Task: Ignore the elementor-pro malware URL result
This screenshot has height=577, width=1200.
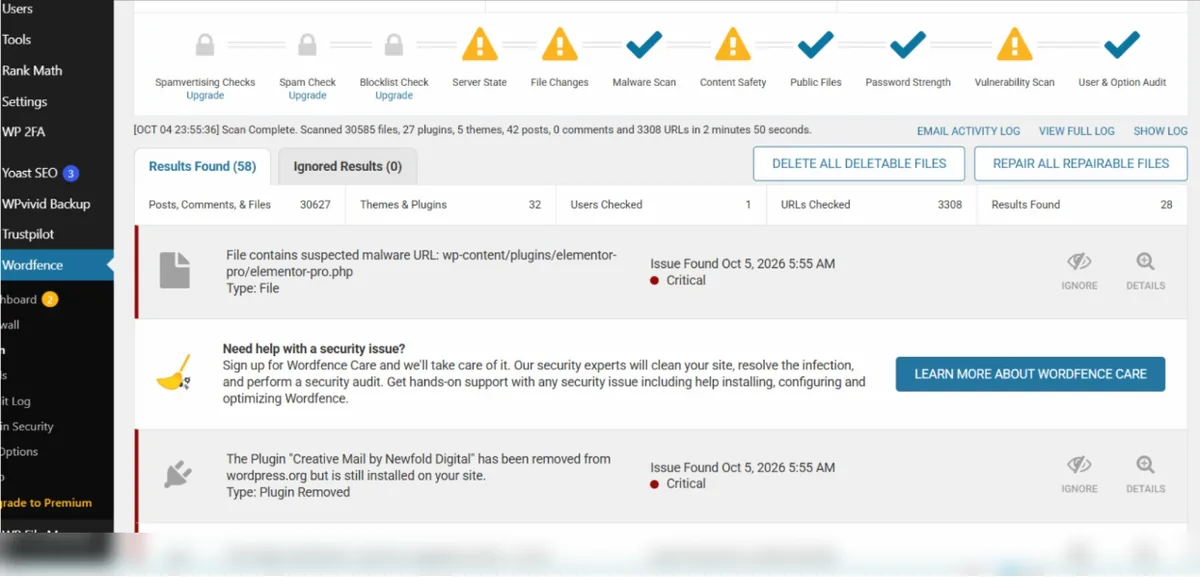Action: (1079, 271)
